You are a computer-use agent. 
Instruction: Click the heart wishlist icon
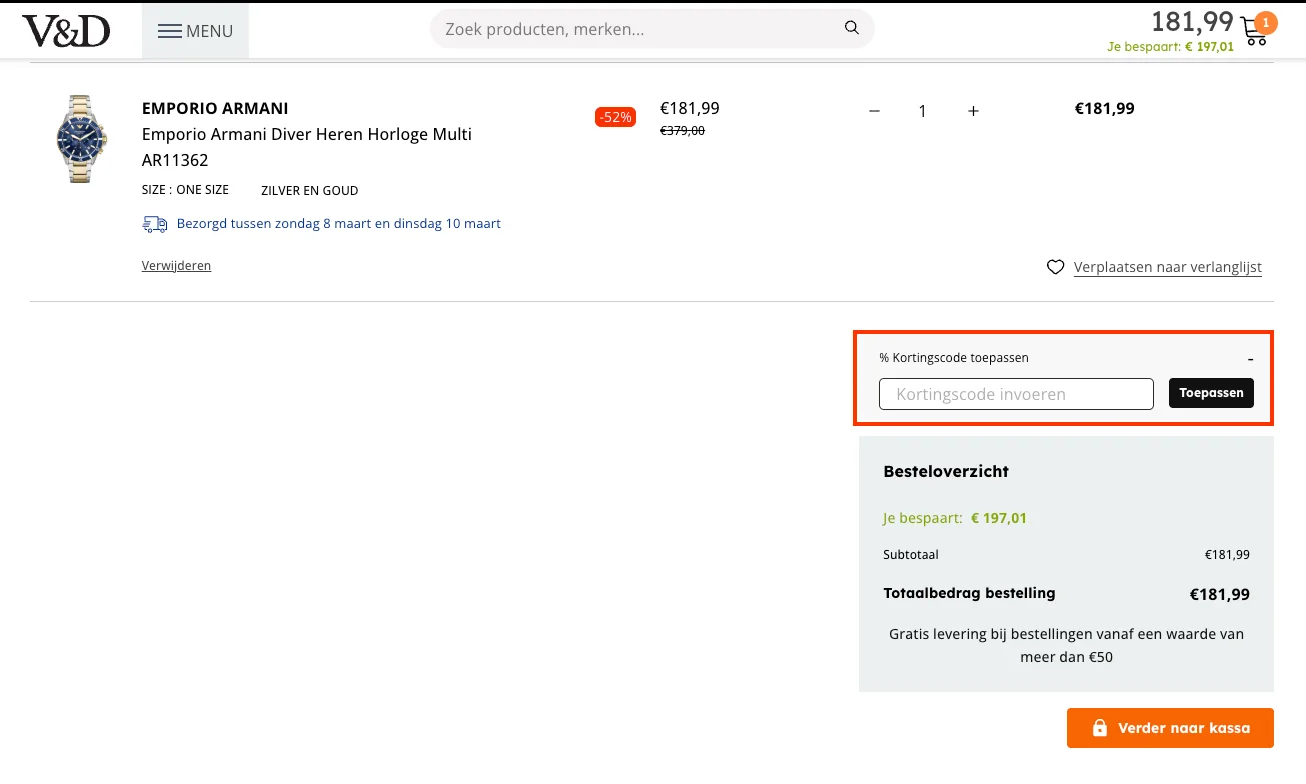click(x=1055, y=267)
